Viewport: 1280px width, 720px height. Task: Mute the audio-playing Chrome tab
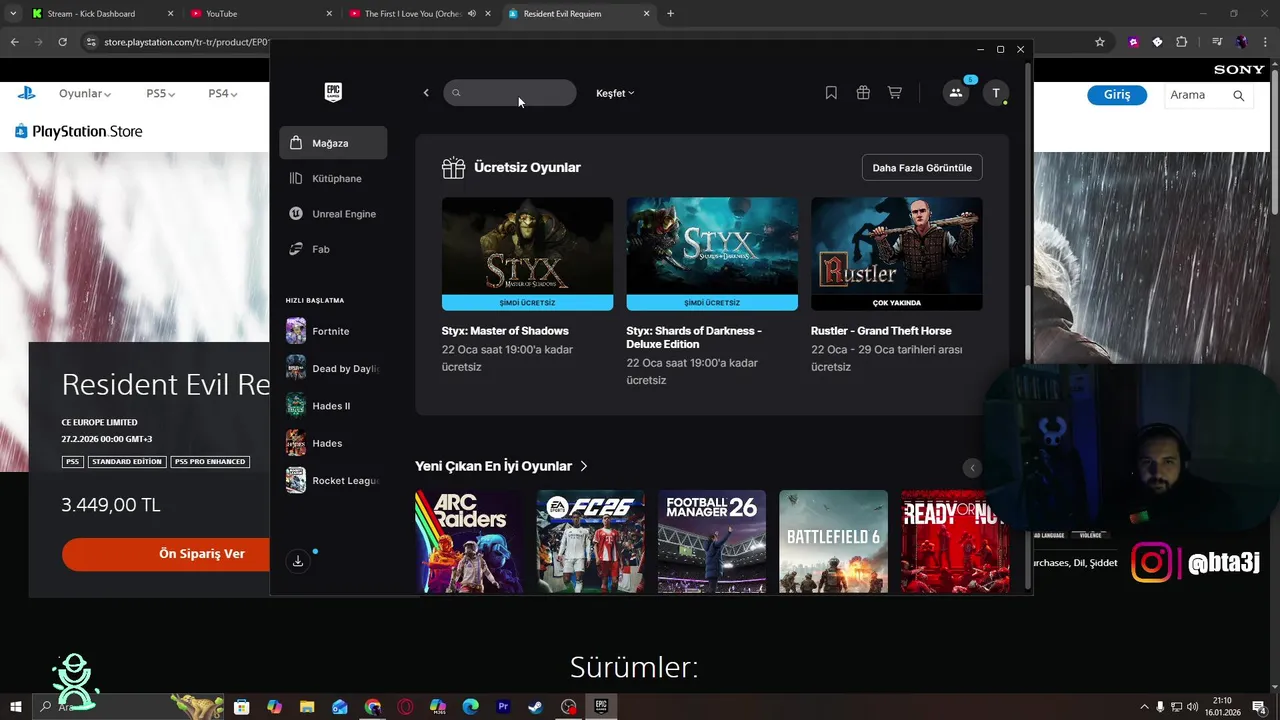(472, 14)
